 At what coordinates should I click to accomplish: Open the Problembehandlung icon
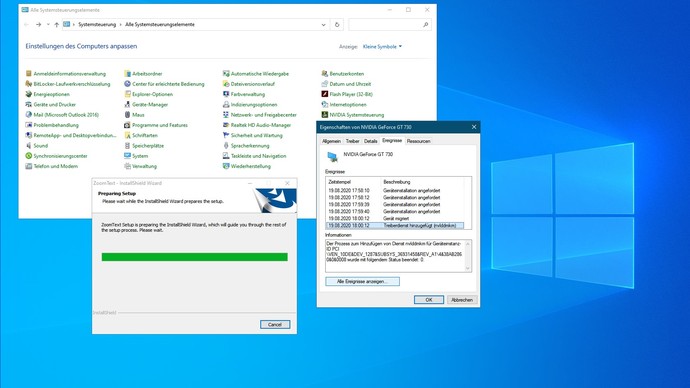tap(29, 125)
